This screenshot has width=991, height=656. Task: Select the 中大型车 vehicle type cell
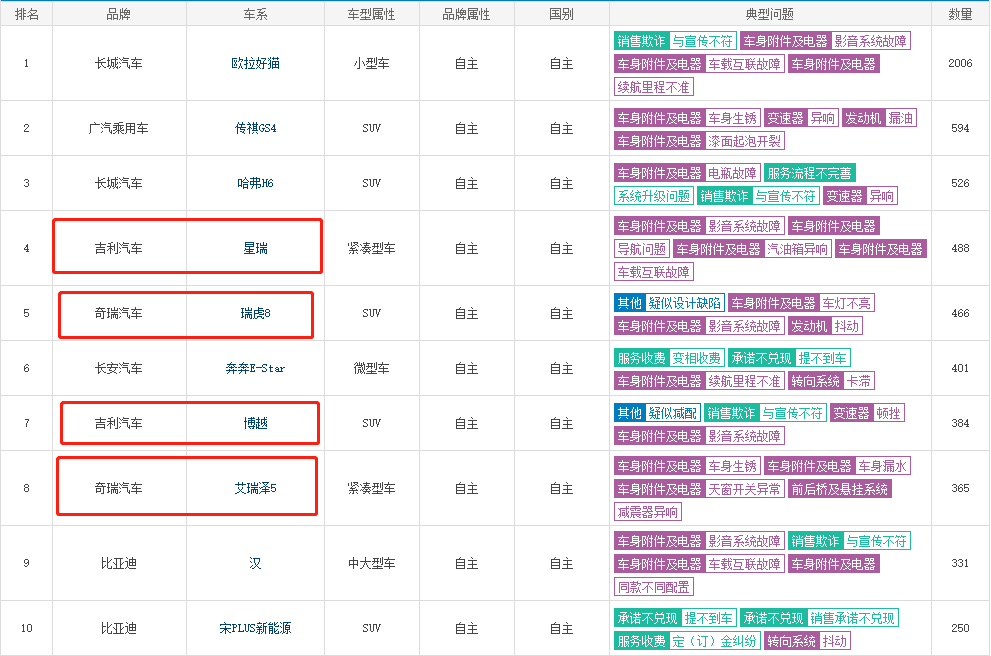(372, 564)
